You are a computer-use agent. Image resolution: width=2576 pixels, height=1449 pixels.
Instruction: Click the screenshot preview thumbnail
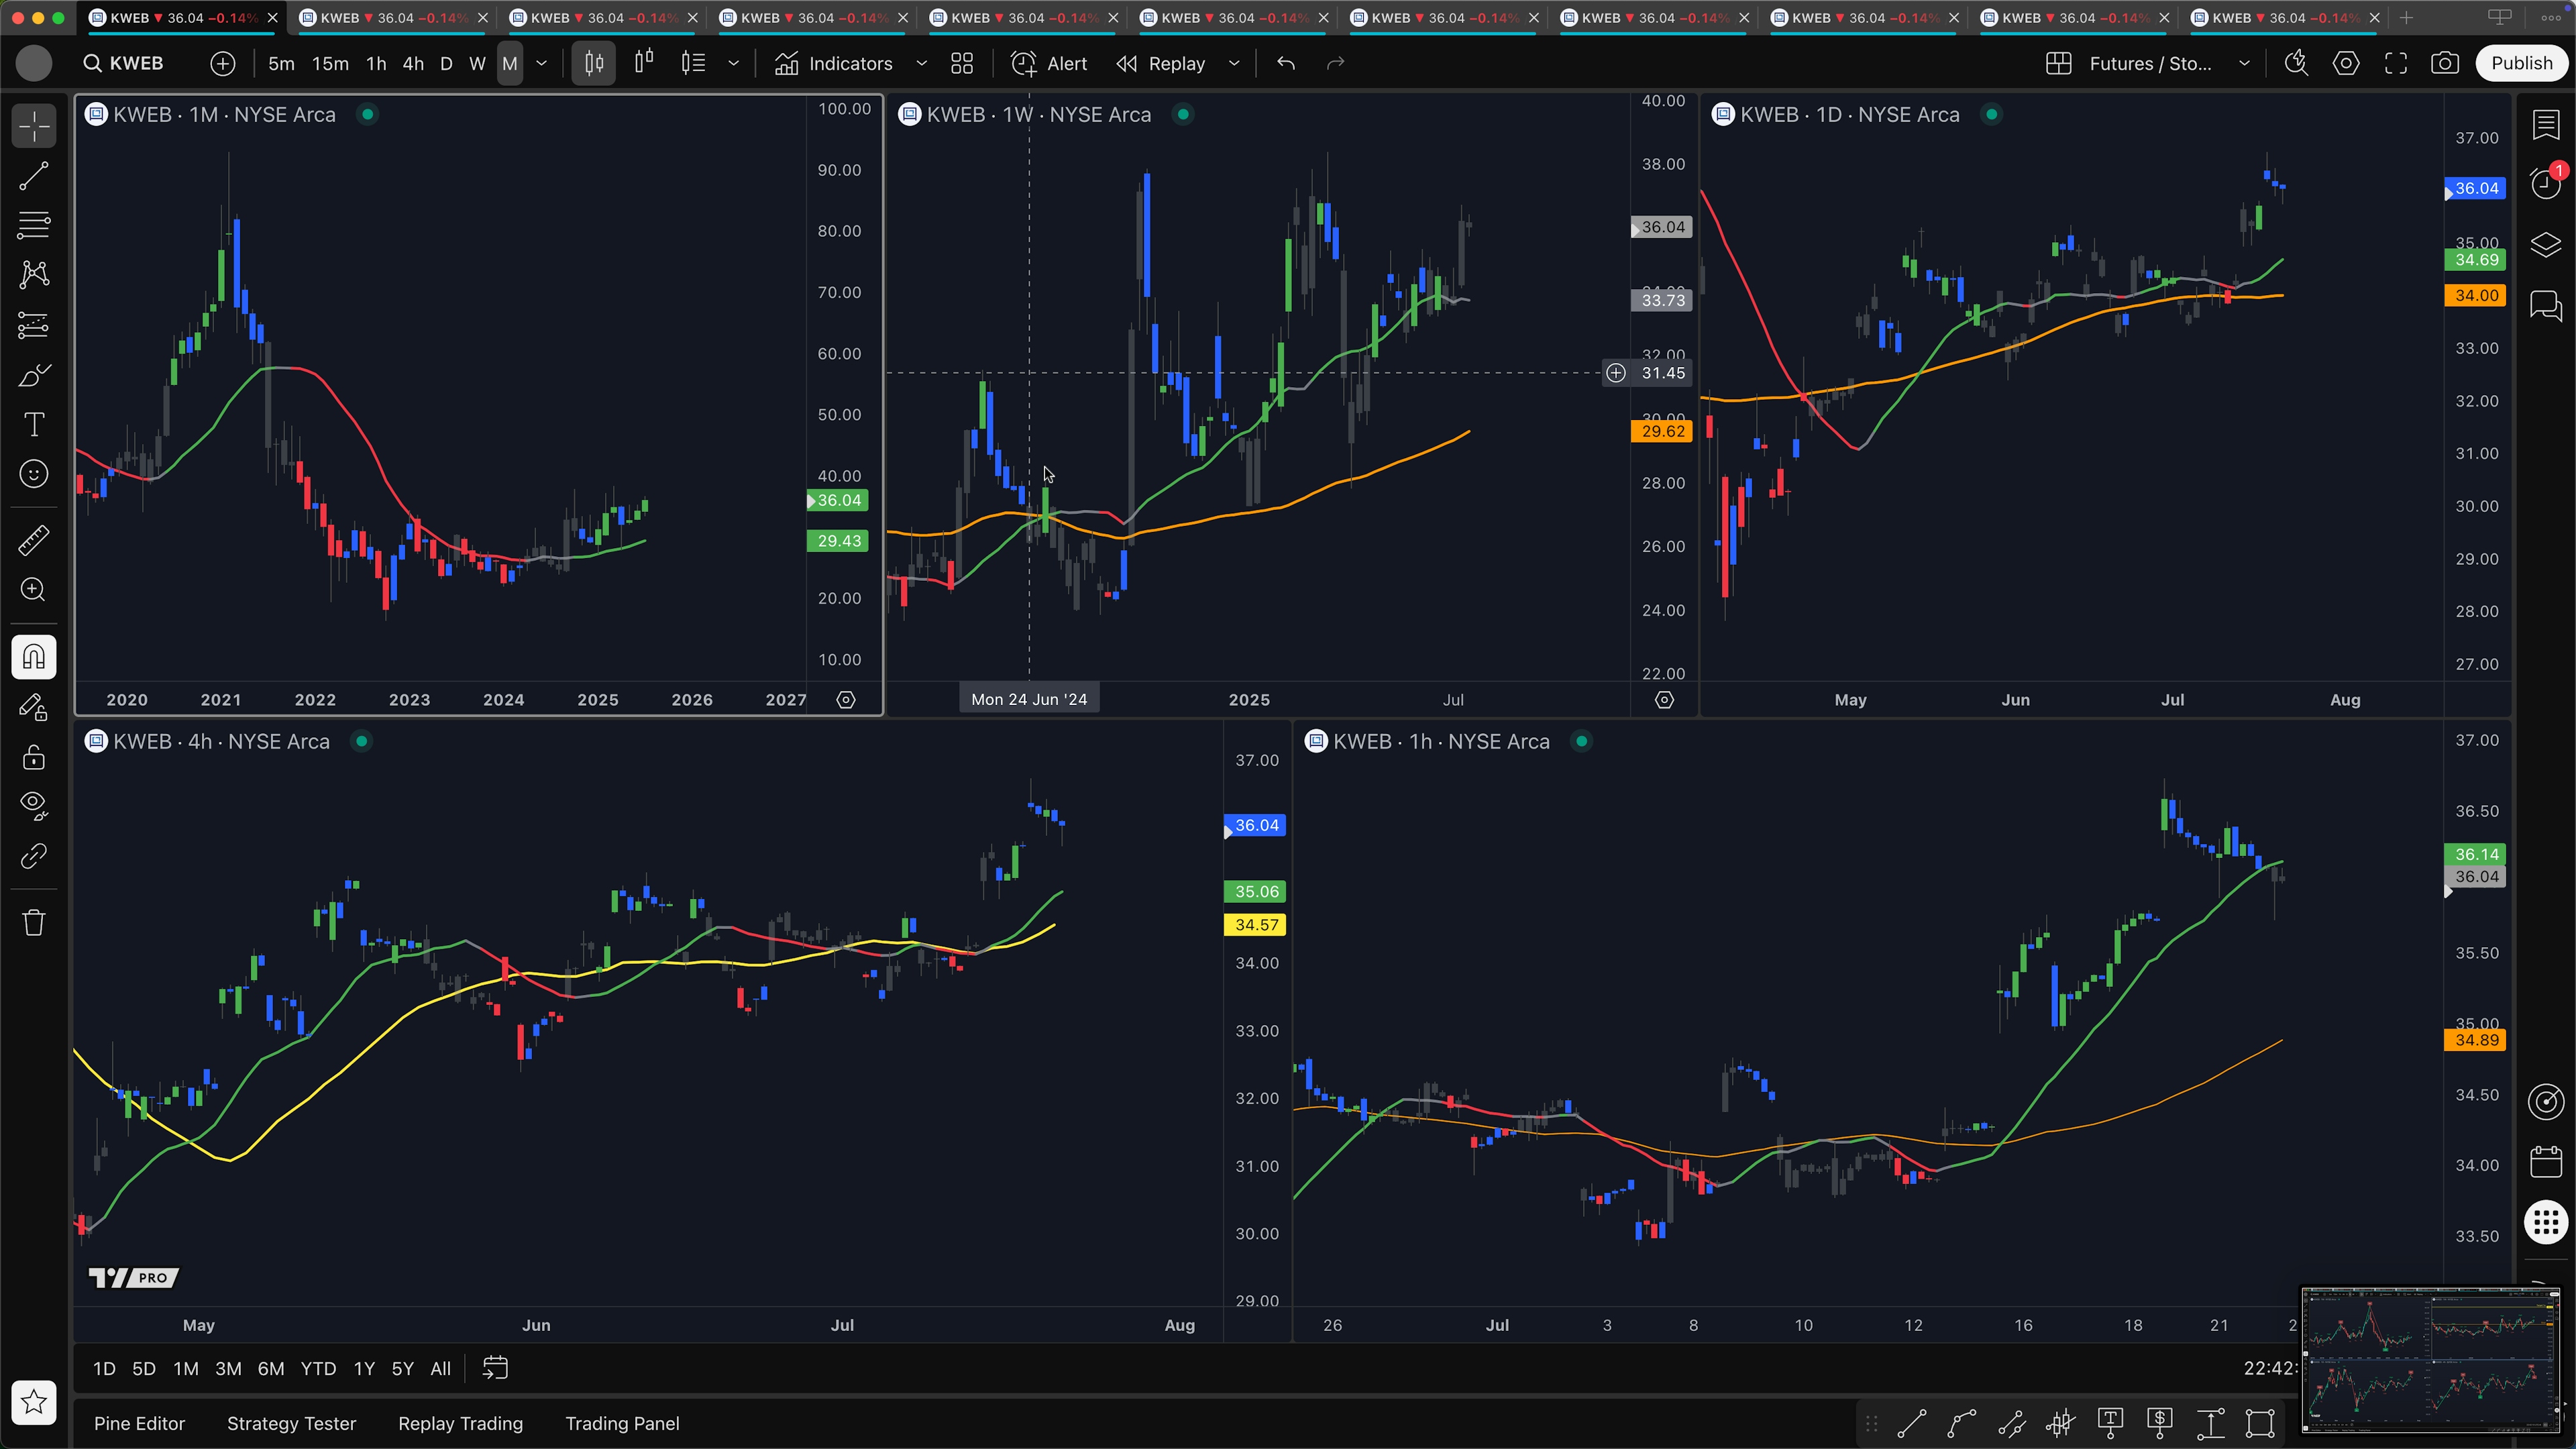(2431, 1360)
